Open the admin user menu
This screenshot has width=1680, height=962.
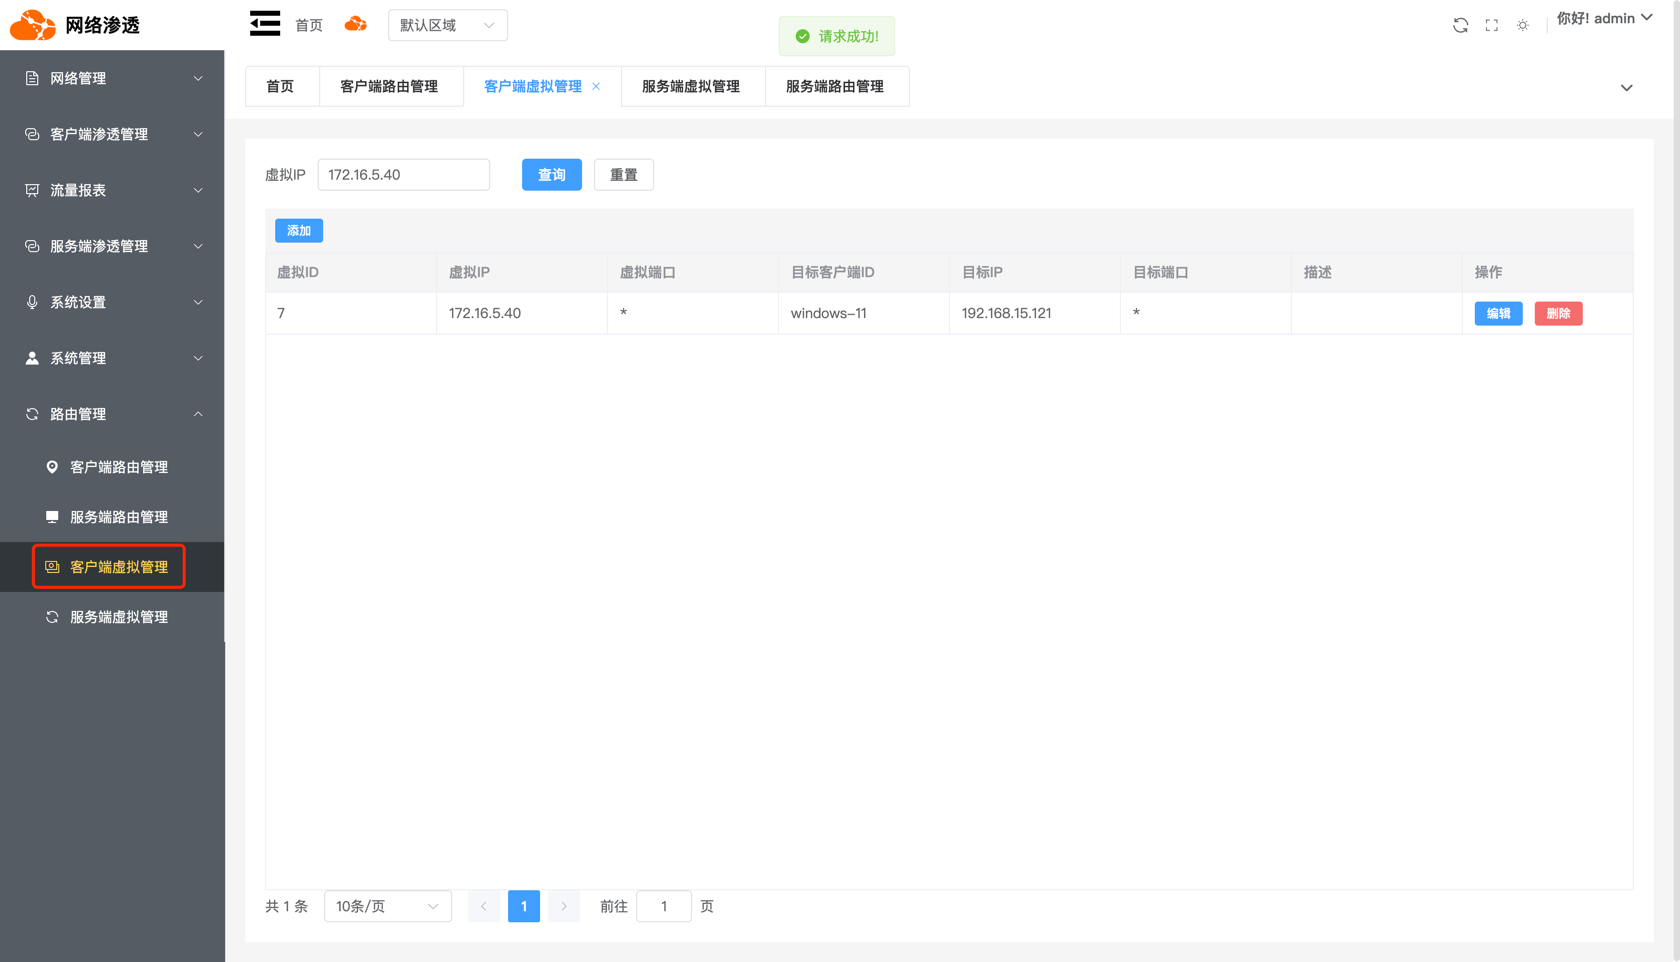[x=1604, y=19]
